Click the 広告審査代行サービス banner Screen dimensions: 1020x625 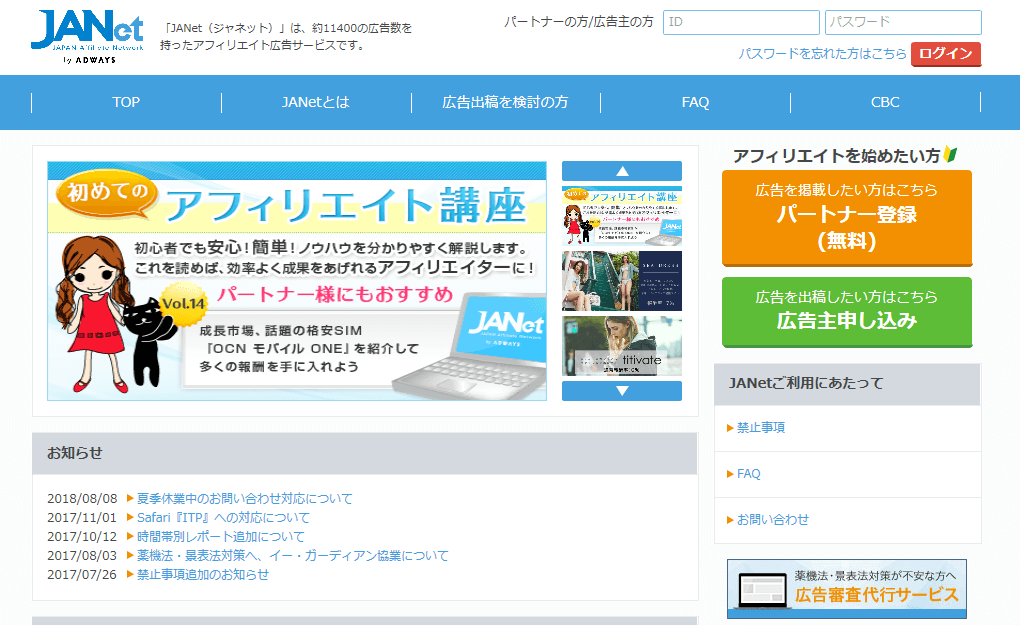[847, 589]
